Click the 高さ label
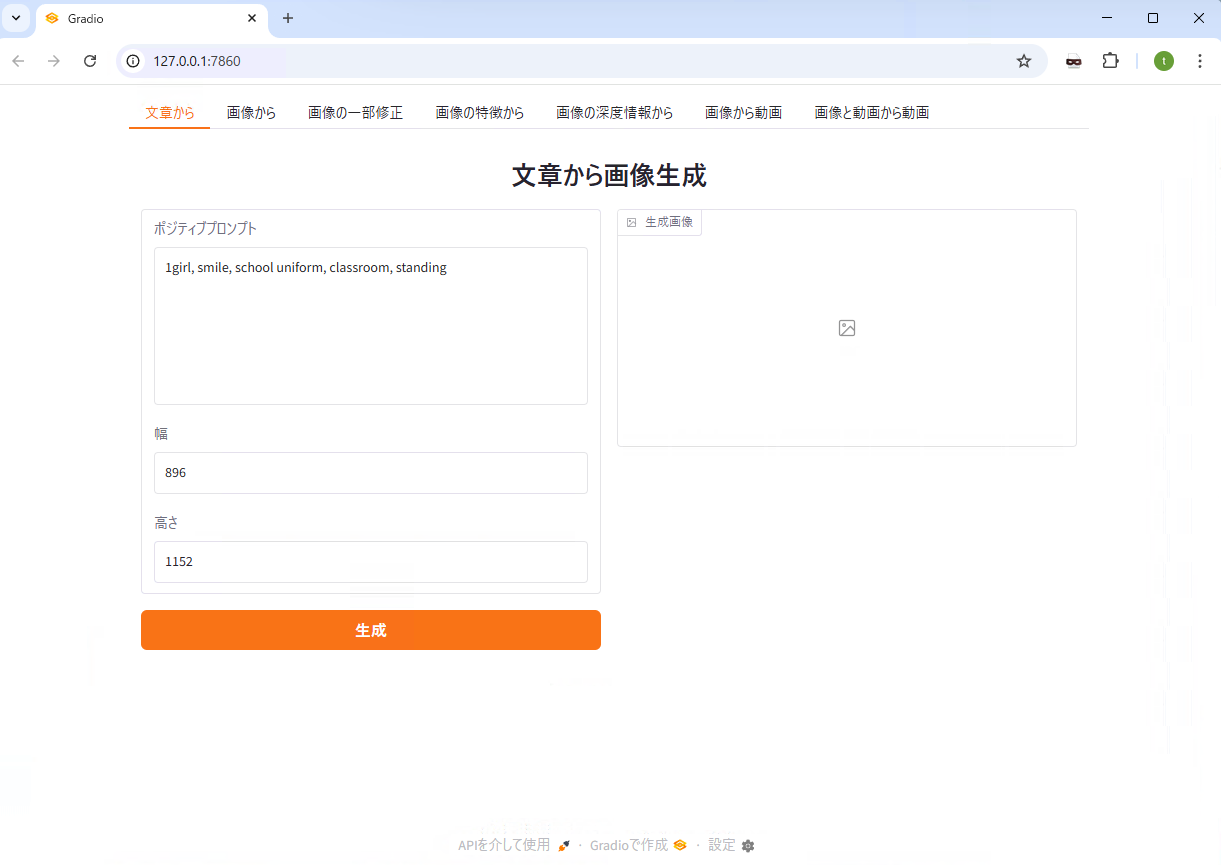The image size is (1221, 865). pos(166,522)
